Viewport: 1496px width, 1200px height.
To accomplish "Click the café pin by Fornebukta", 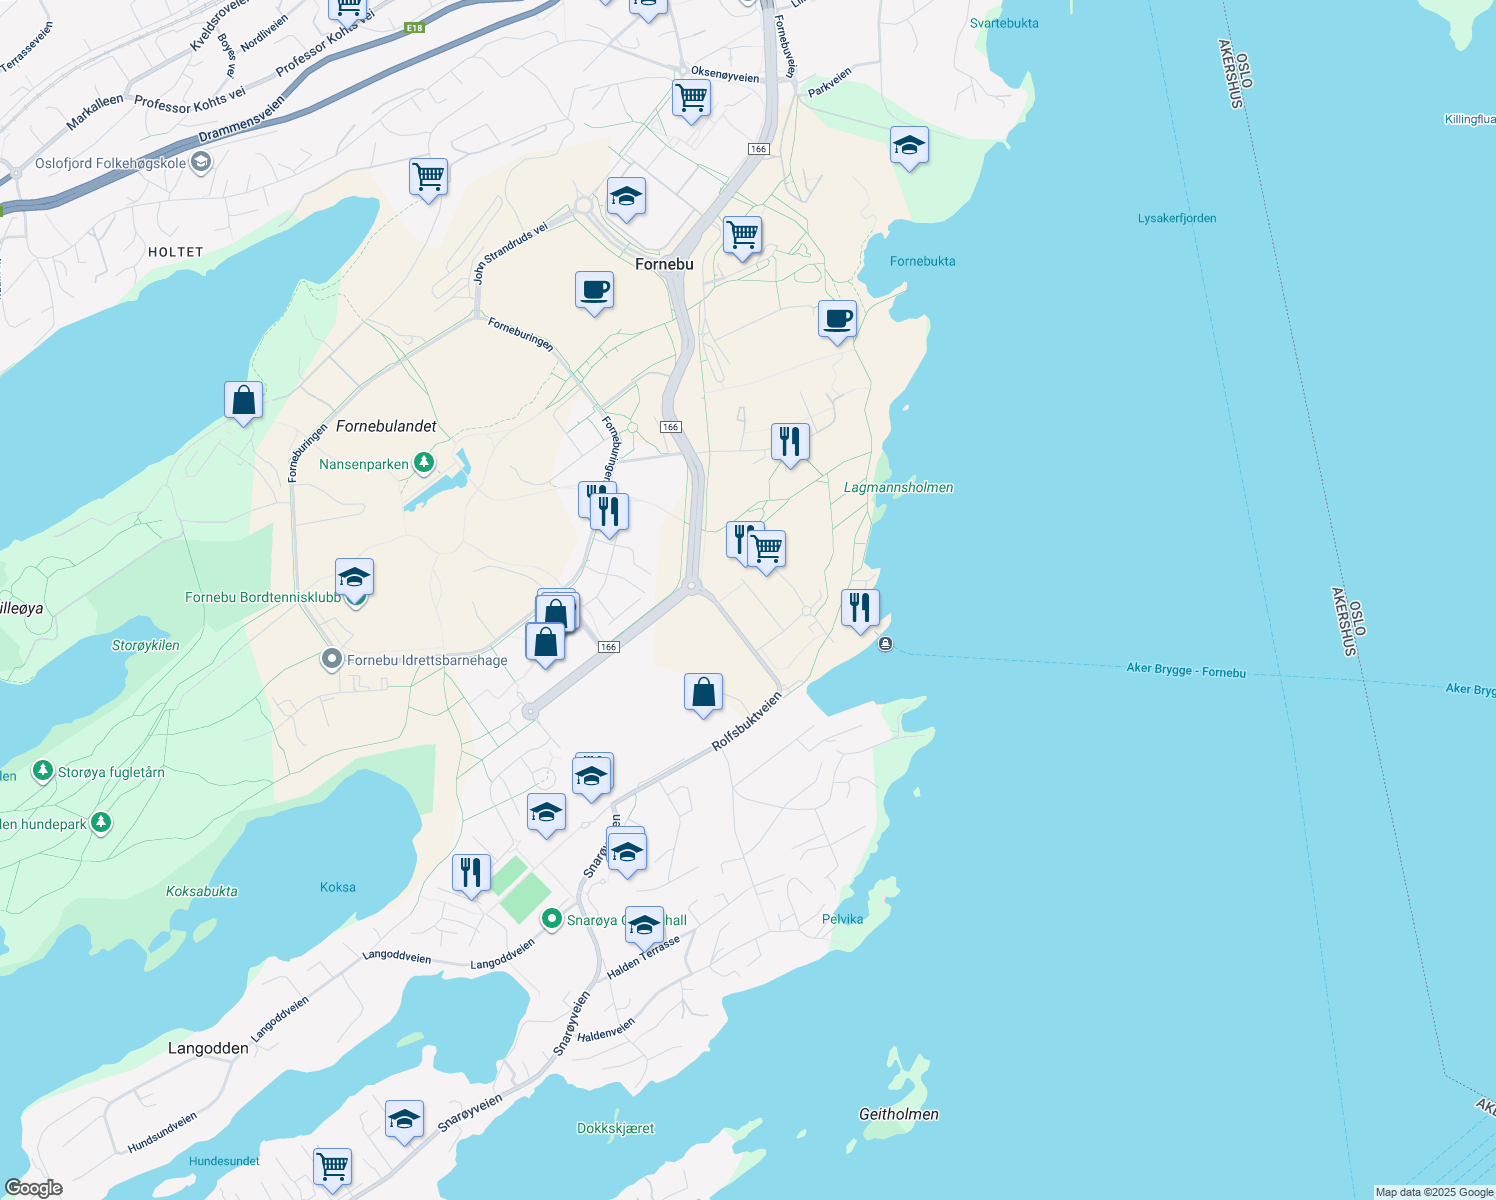I will (x=837, y=320).
